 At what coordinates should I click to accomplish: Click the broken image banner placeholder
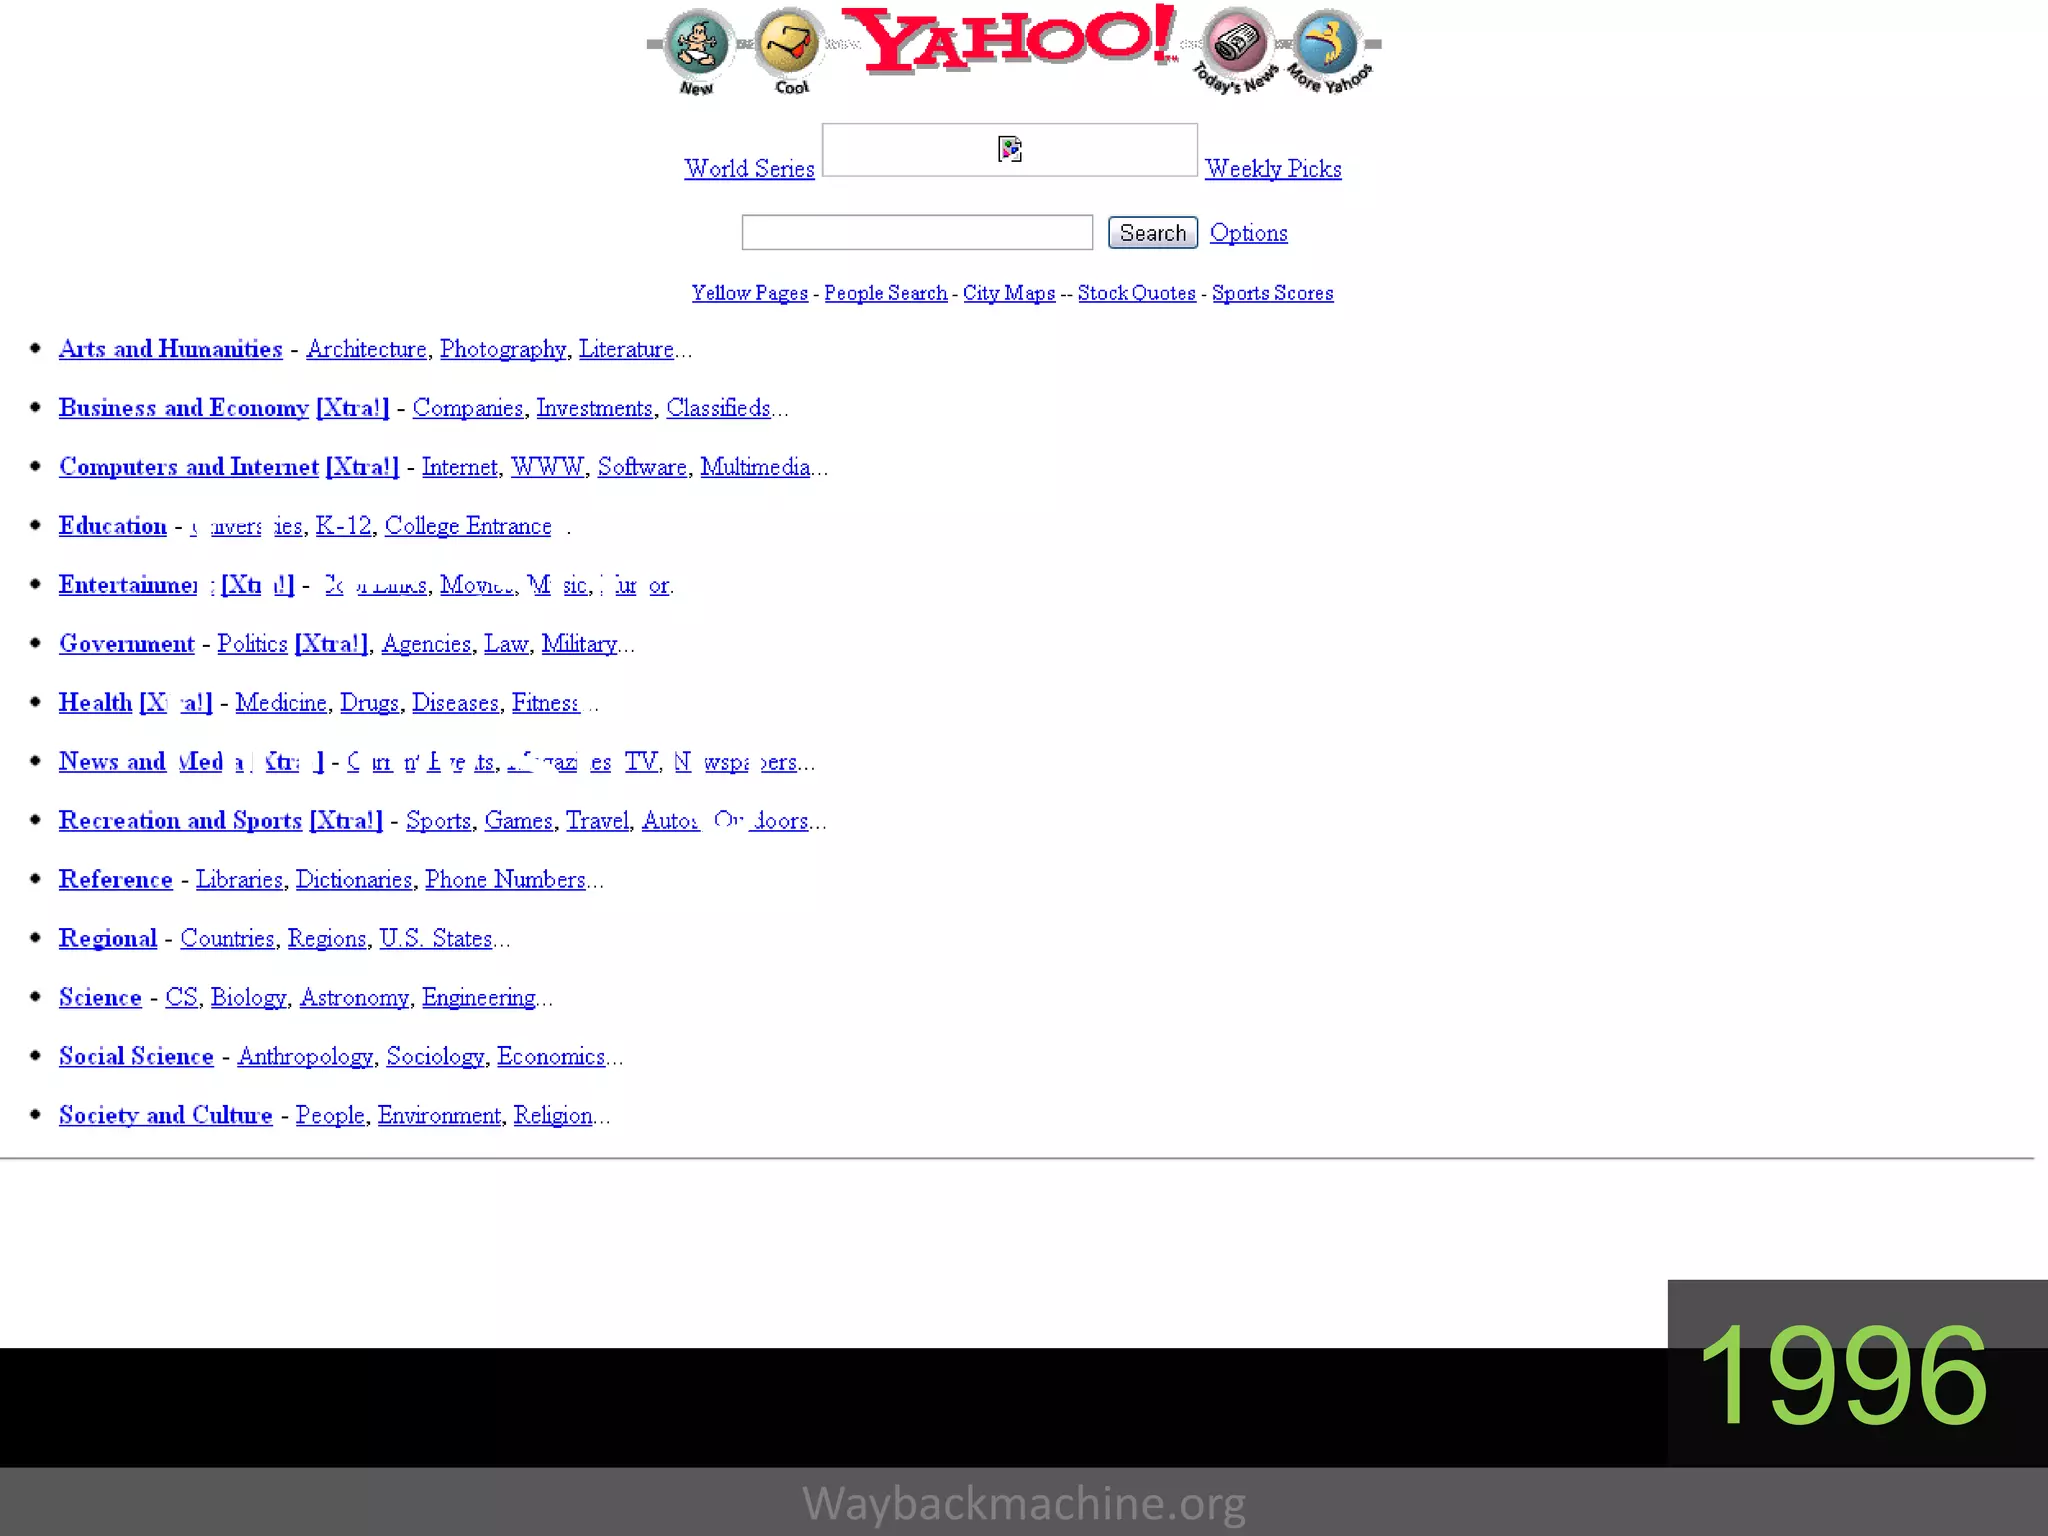(1010, 150)
